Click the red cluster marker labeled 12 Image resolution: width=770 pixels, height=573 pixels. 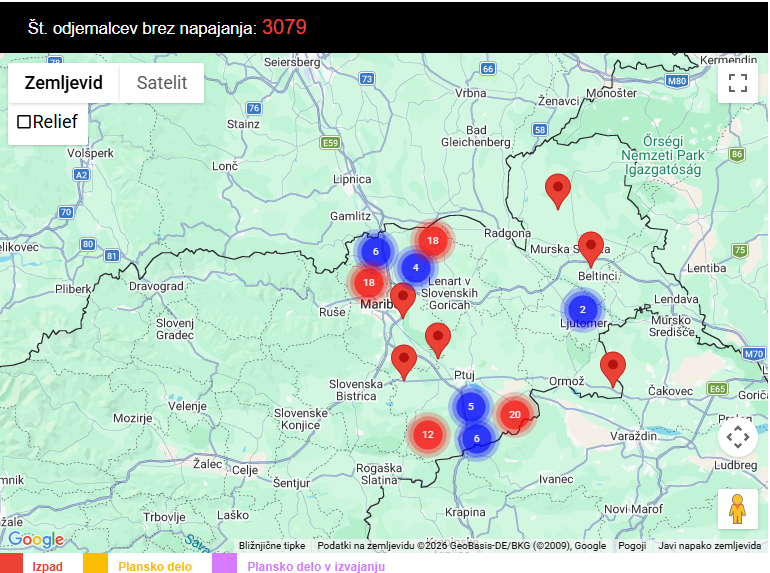click(428, 434)
